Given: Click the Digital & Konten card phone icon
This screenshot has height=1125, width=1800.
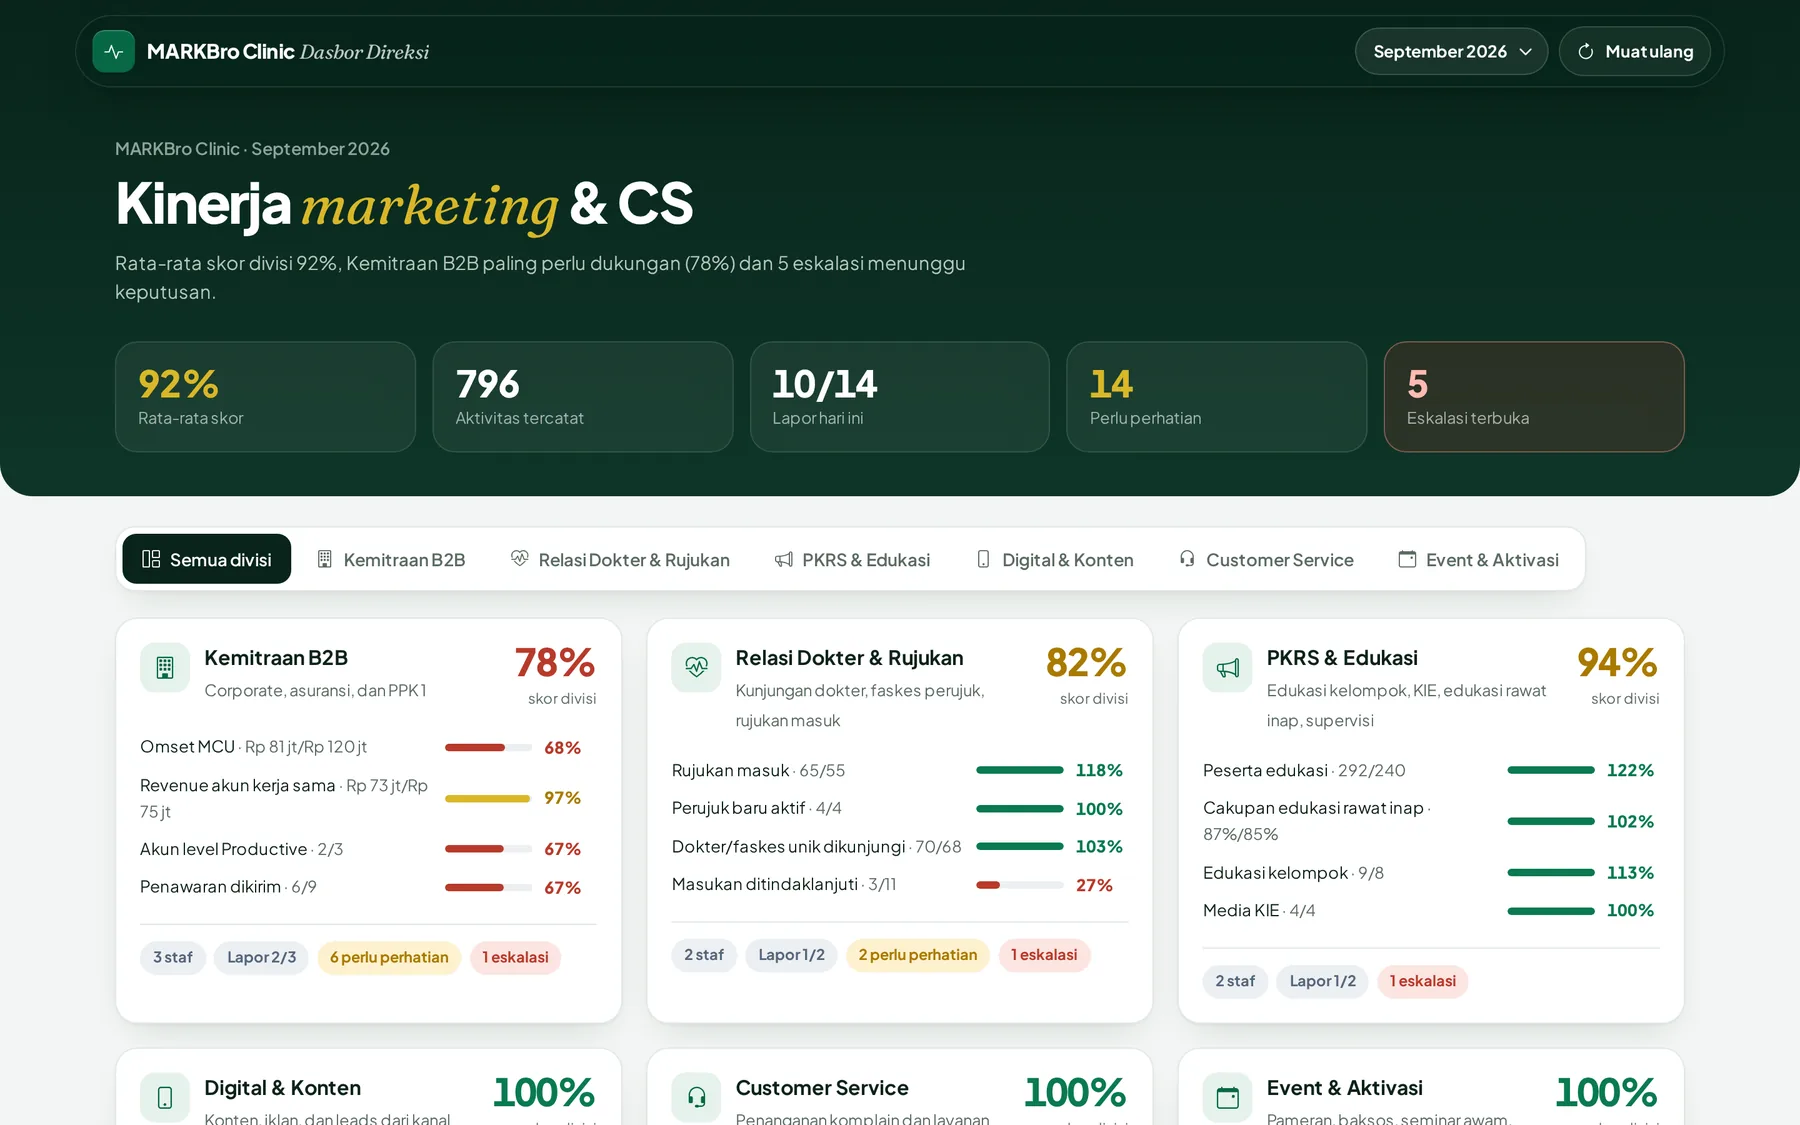Looking at the screenshot, I should 165,1097.
